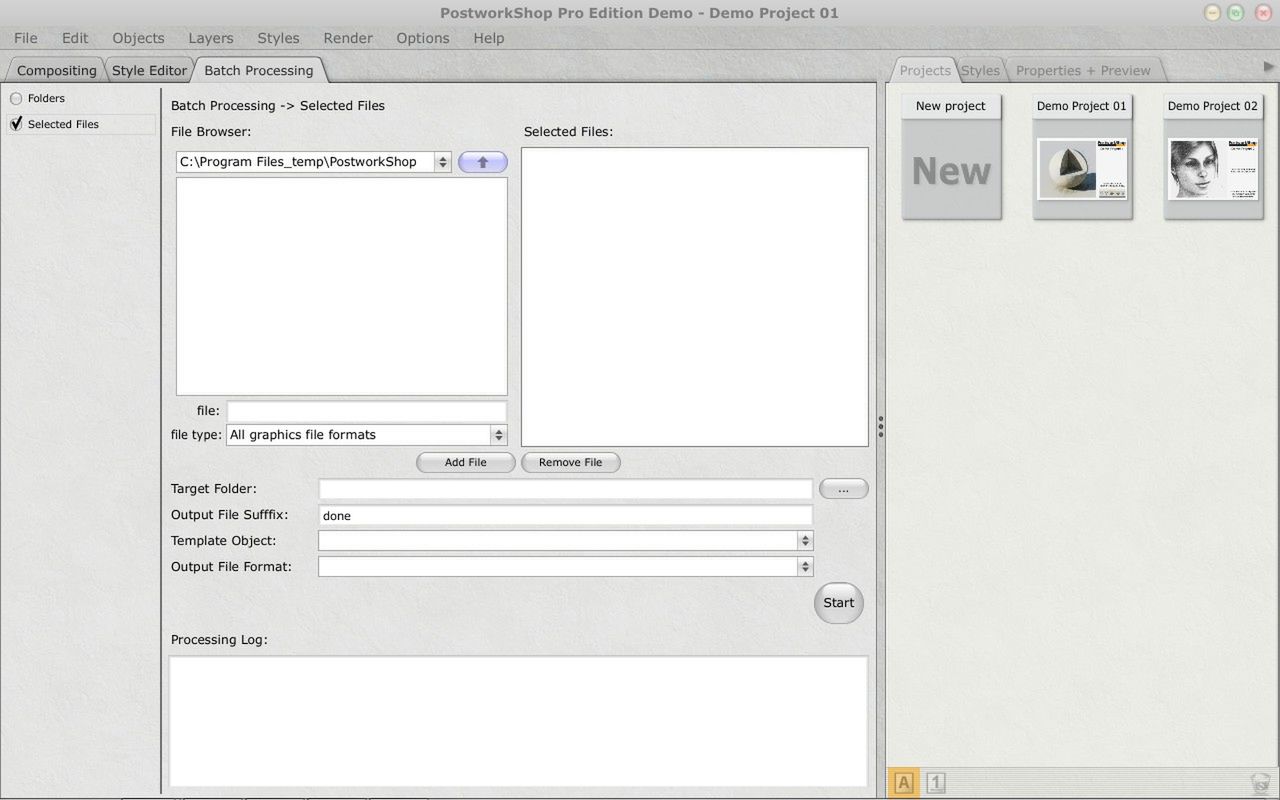Screen dimensions: 1280x800
Task: Click the parent folder up-arrow button
Action: pos(482,162)
